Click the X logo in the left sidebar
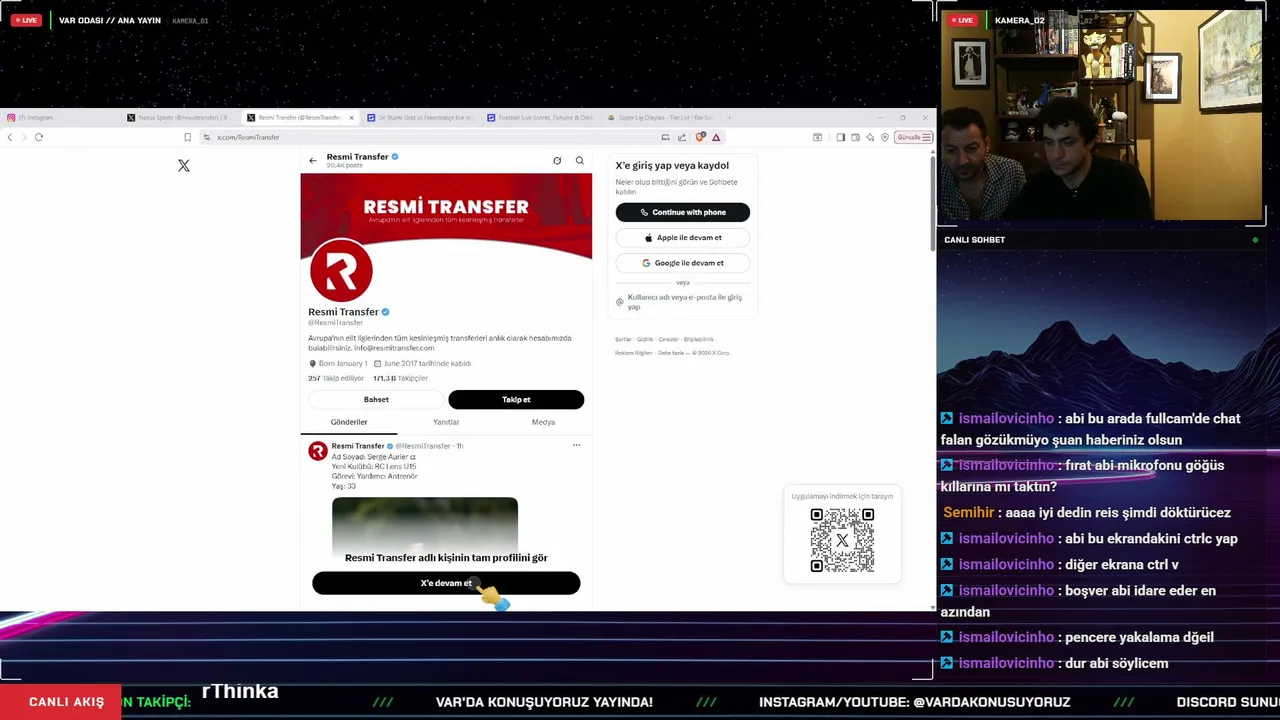The height and width of the screenshot is (720, 1280). point(184,165)
